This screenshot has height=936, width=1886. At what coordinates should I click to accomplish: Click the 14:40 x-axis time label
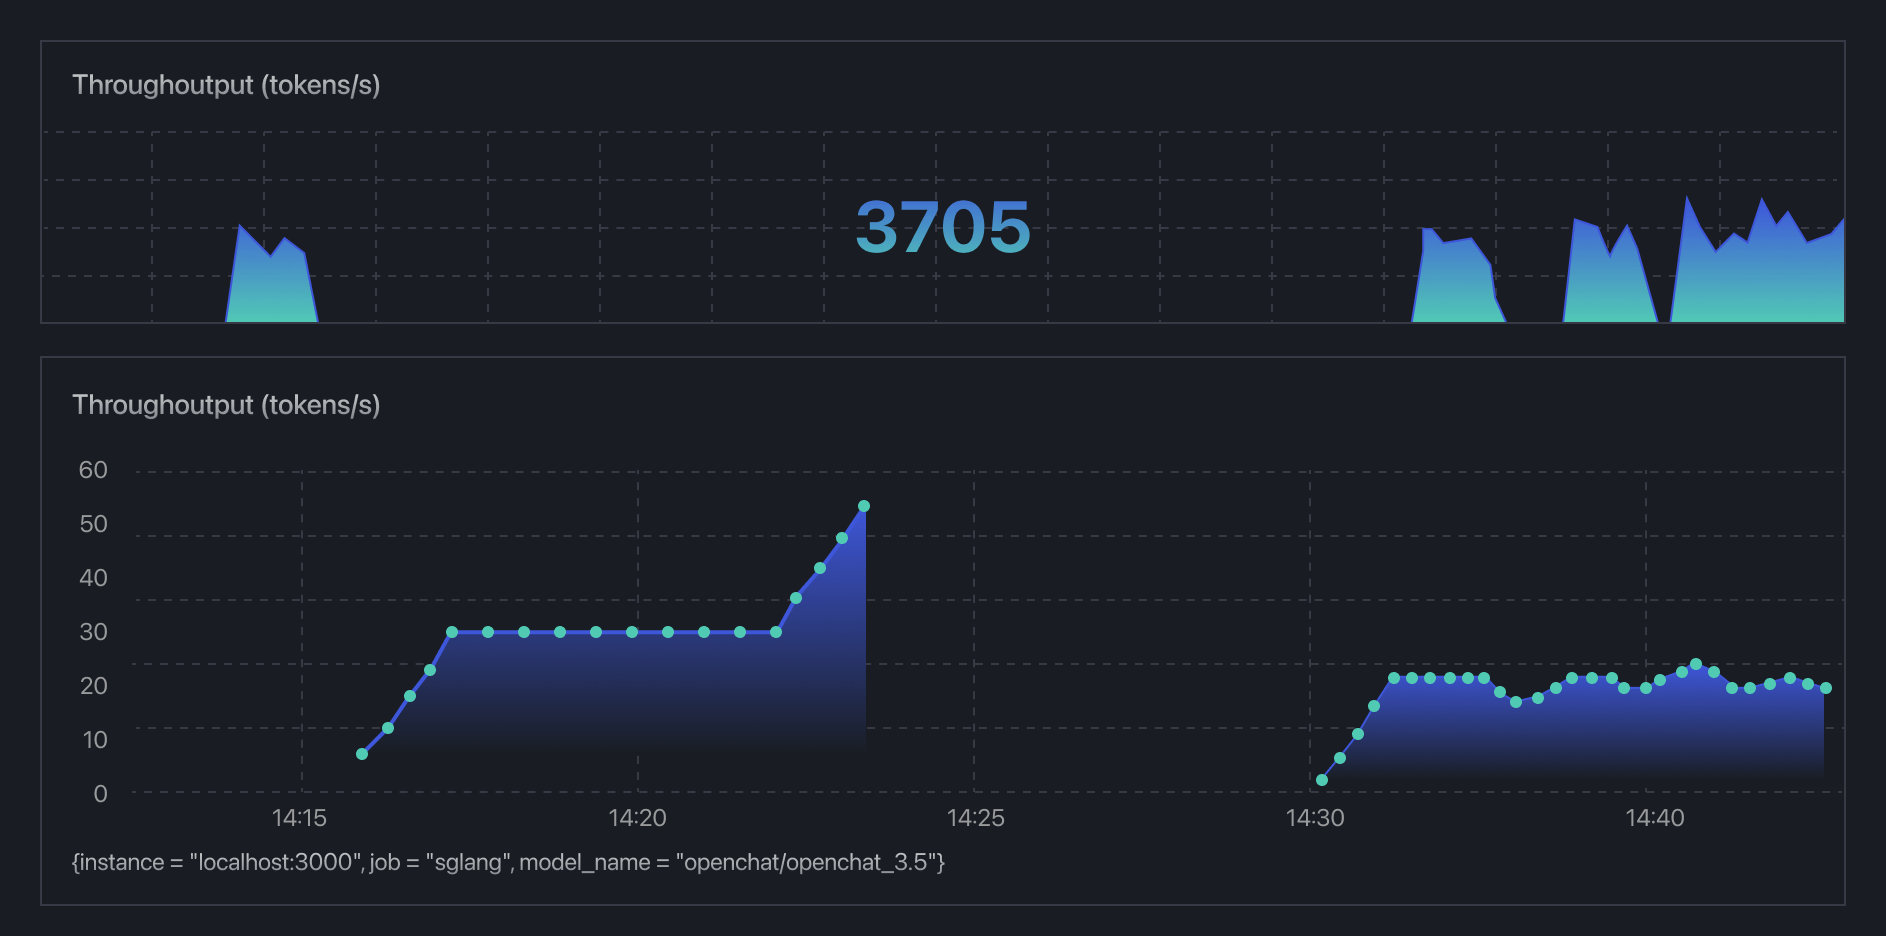[x=1654, y=818]
